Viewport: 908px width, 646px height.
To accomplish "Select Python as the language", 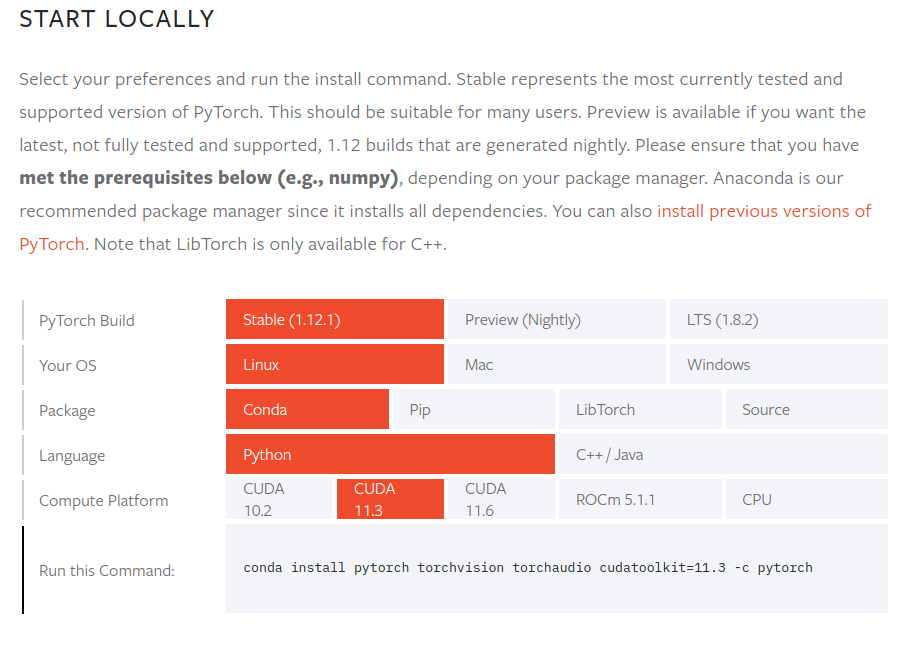I will 390,455.
